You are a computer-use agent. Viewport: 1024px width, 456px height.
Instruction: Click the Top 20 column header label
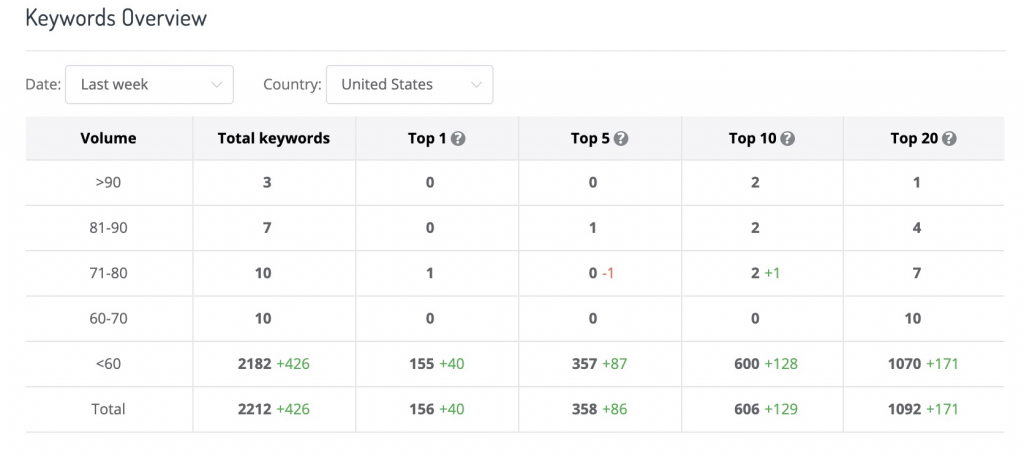[914, 138]
